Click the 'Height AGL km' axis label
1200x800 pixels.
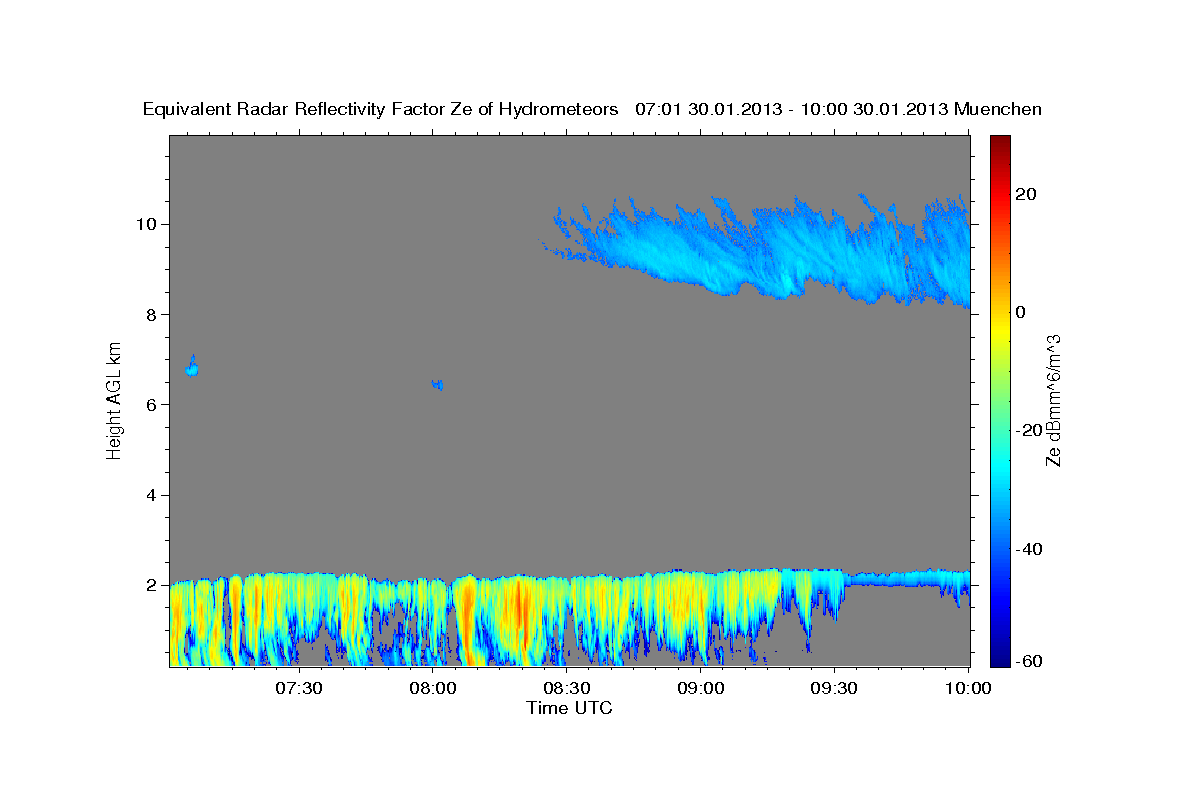(115, 401)
